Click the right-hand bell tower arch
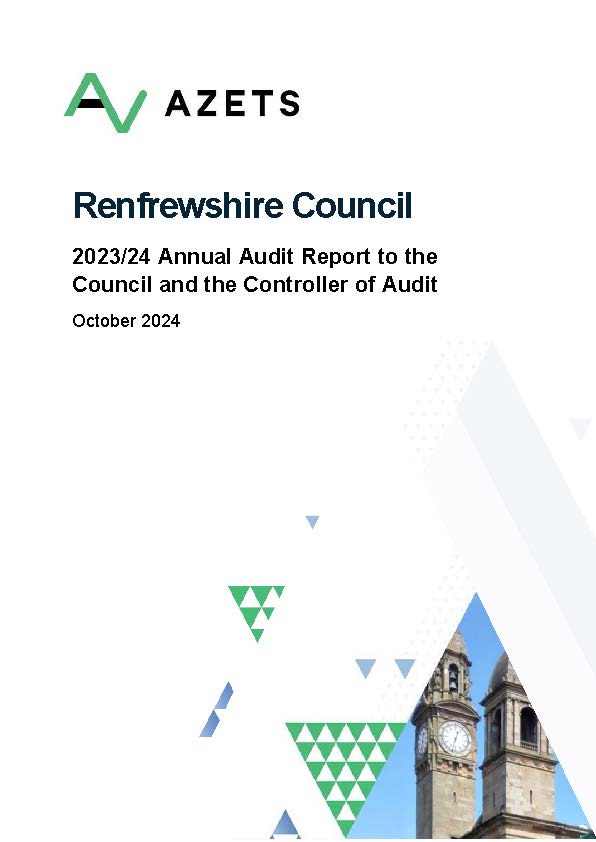The image size is (596, 842). (529, 726)
